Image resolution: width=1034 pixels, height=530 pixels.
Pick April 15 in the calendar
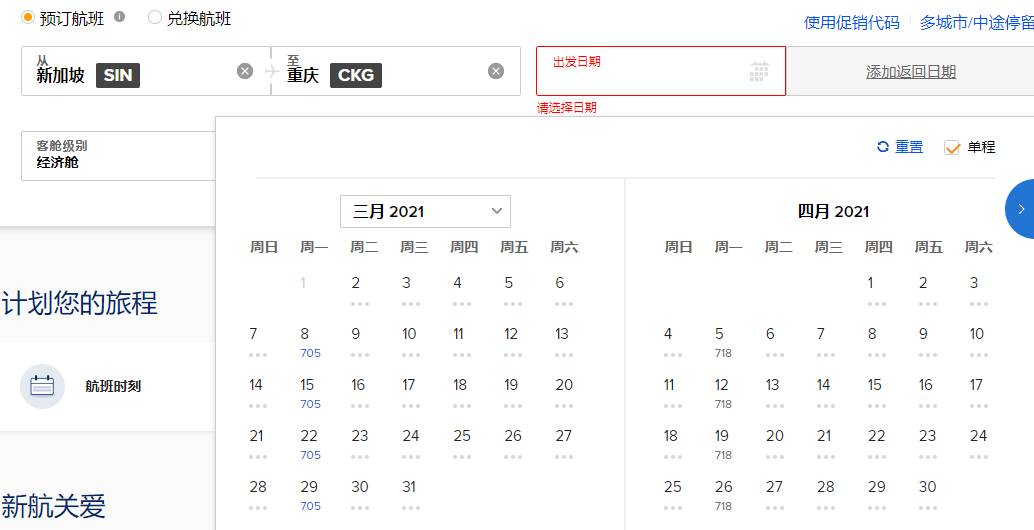pos(876,394)
